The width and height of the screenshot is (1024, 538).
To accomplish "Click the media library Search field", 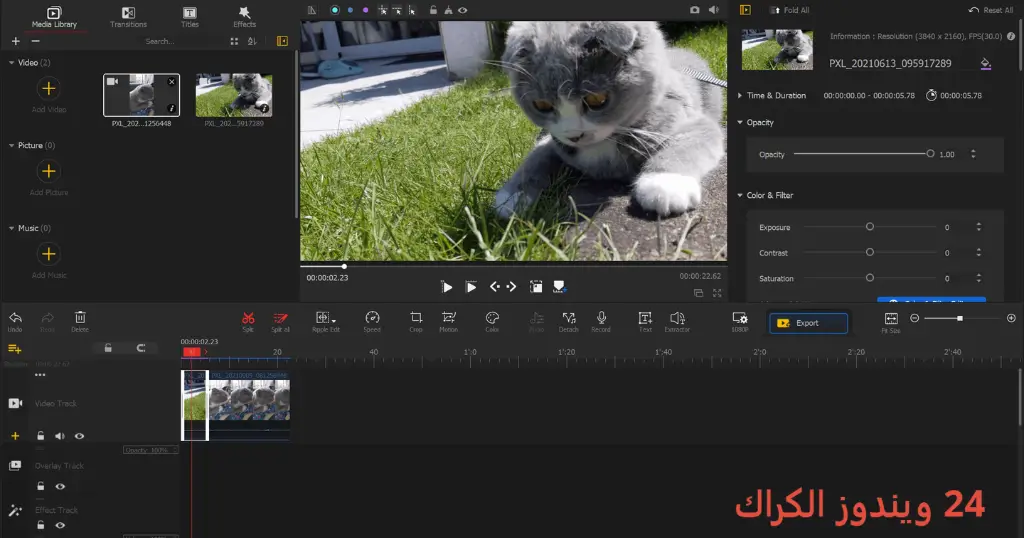I will click(160, 41).
